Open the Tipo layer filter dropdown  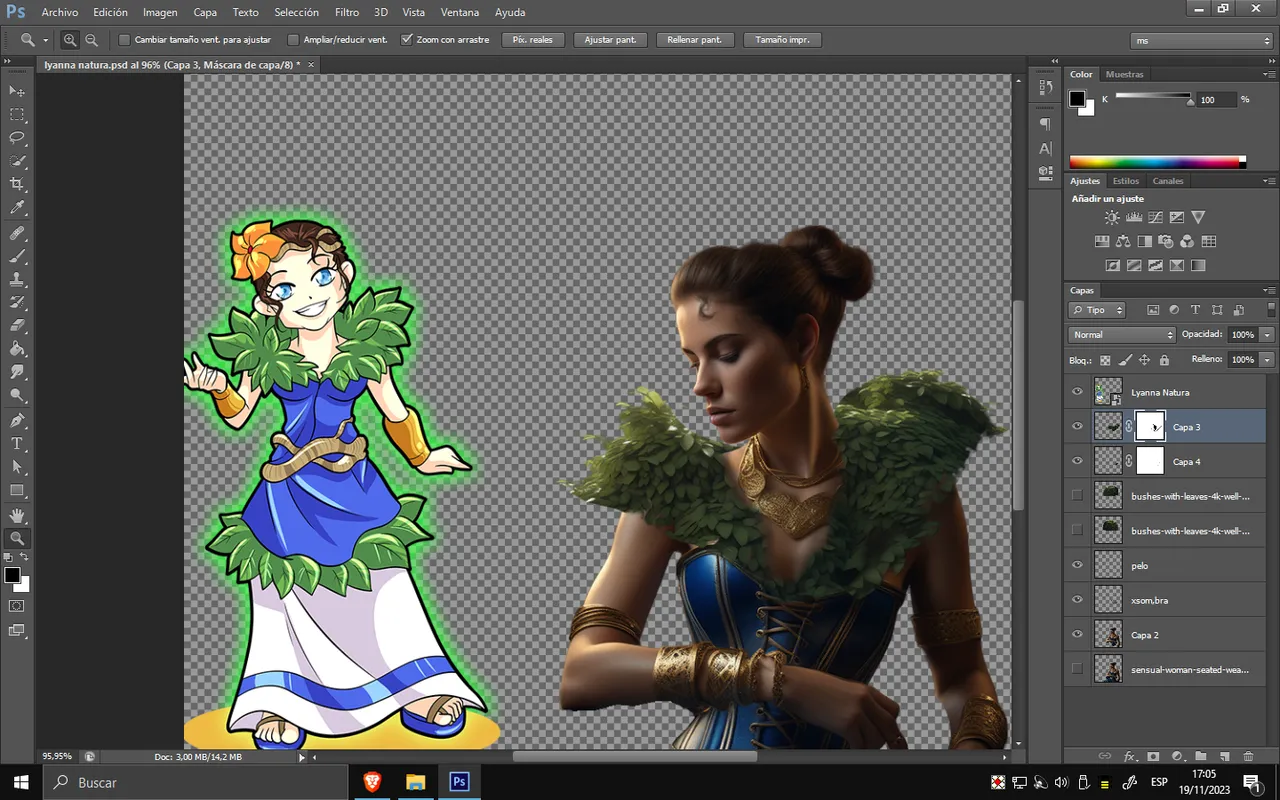pyautogui.click(x=1097, y=310)
